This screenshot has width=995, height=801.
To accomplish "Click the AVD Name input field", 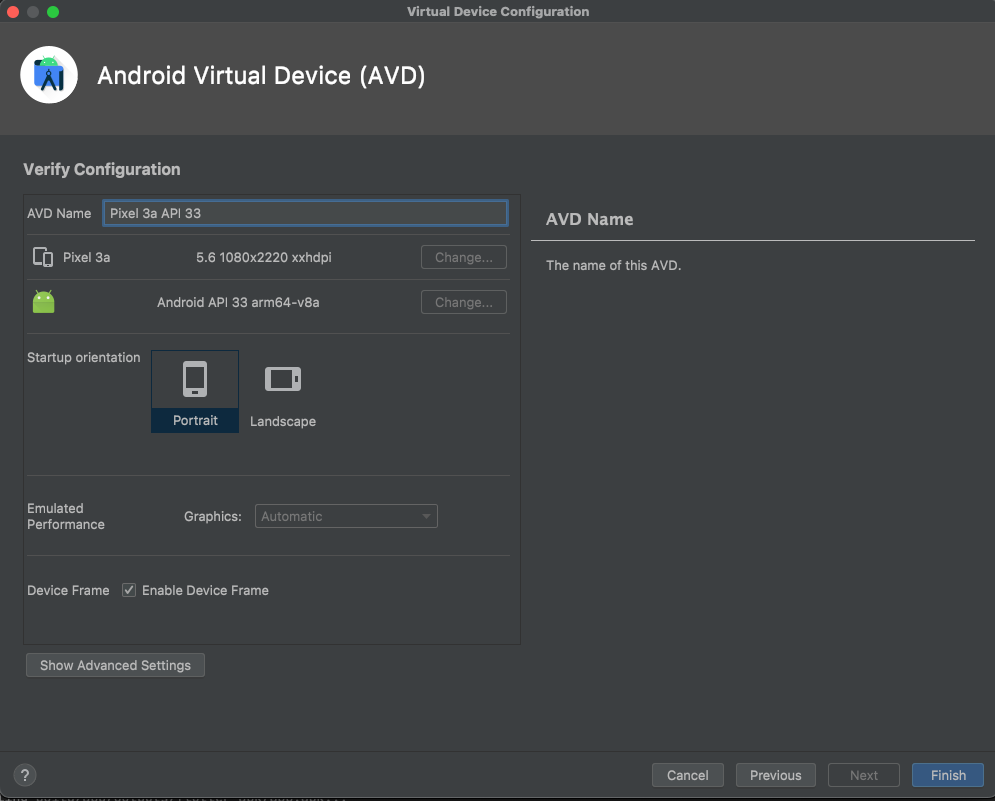I will pyautogui.click(x=305, y=213).
